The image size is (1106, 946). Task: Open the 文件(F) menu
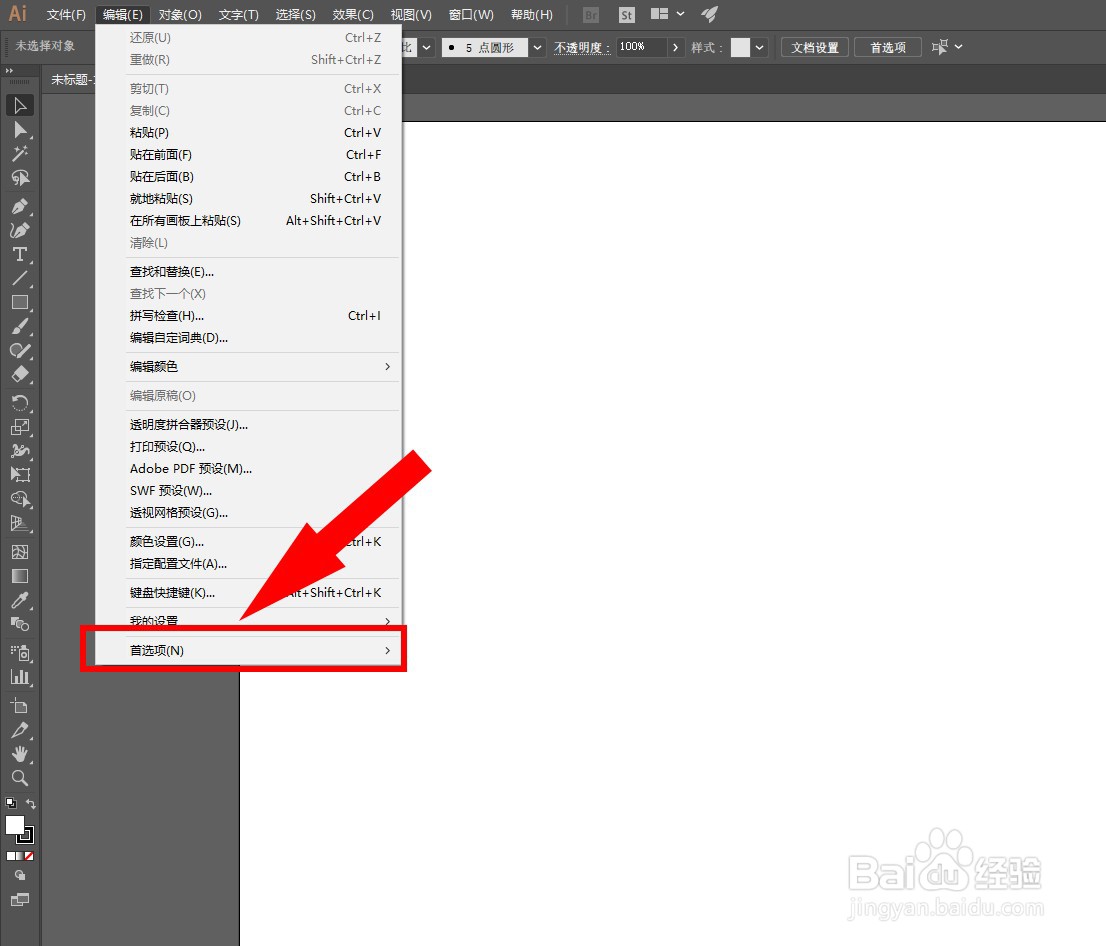tap(66, 15)
